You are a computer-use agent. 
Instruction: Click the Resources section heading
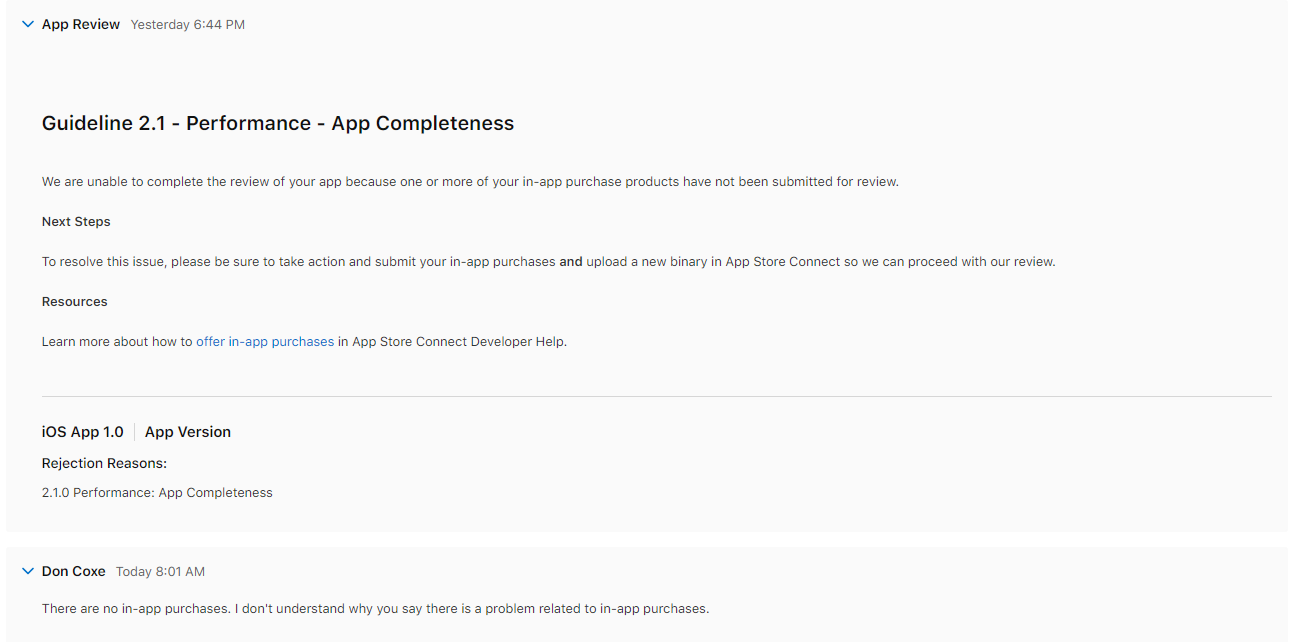[x=74, y=301]
